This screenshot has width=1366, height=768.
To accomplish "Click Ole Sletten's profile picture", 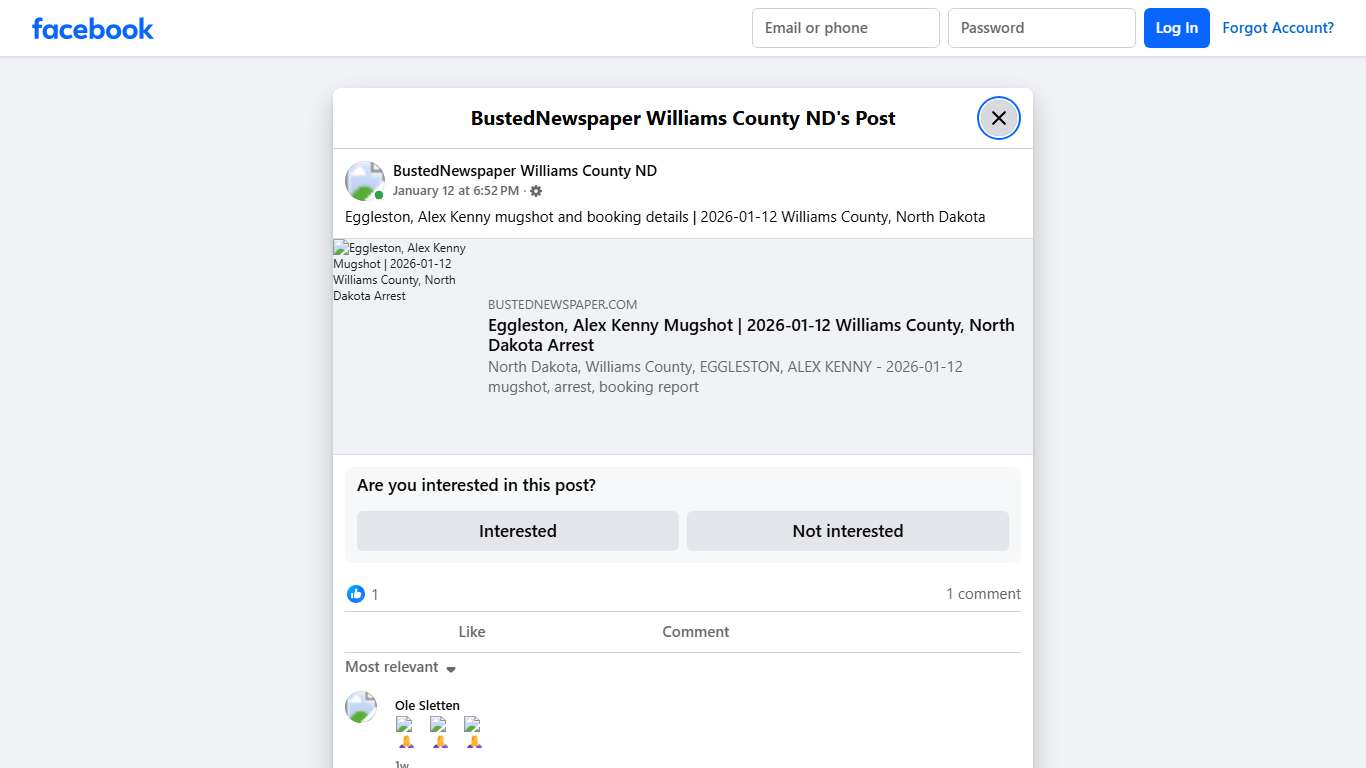I will pos(360,707).
